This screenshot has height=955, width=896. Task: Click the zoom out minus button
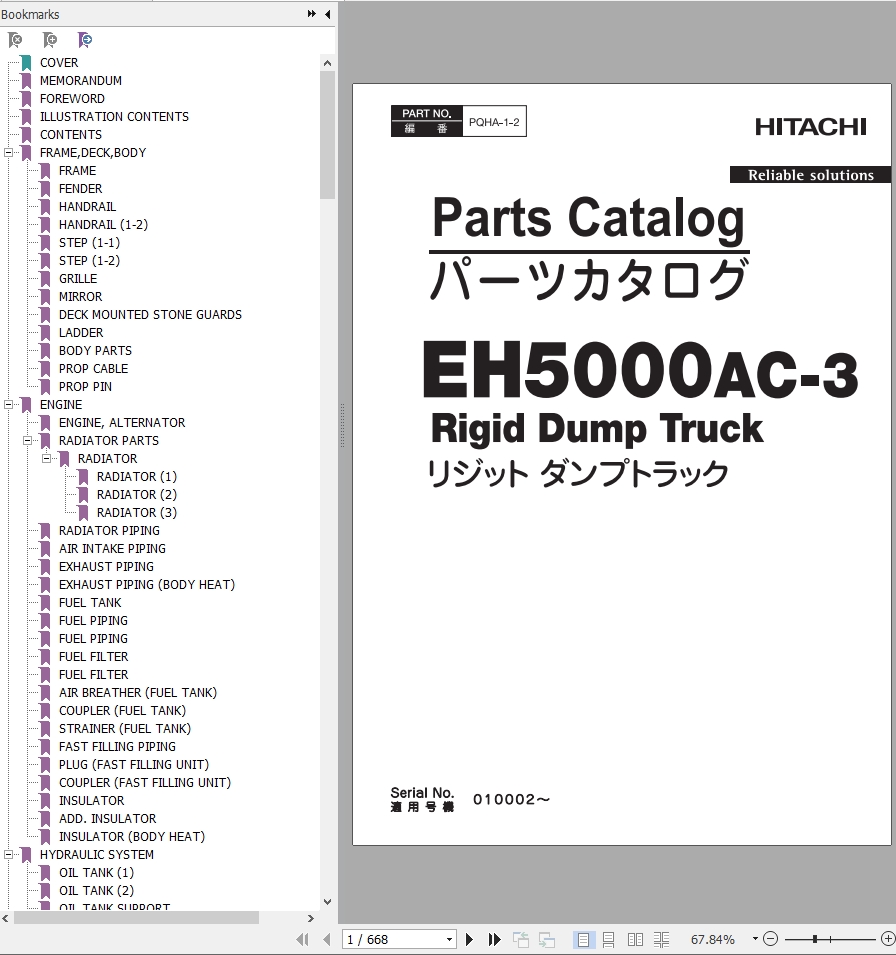(771, 939)
